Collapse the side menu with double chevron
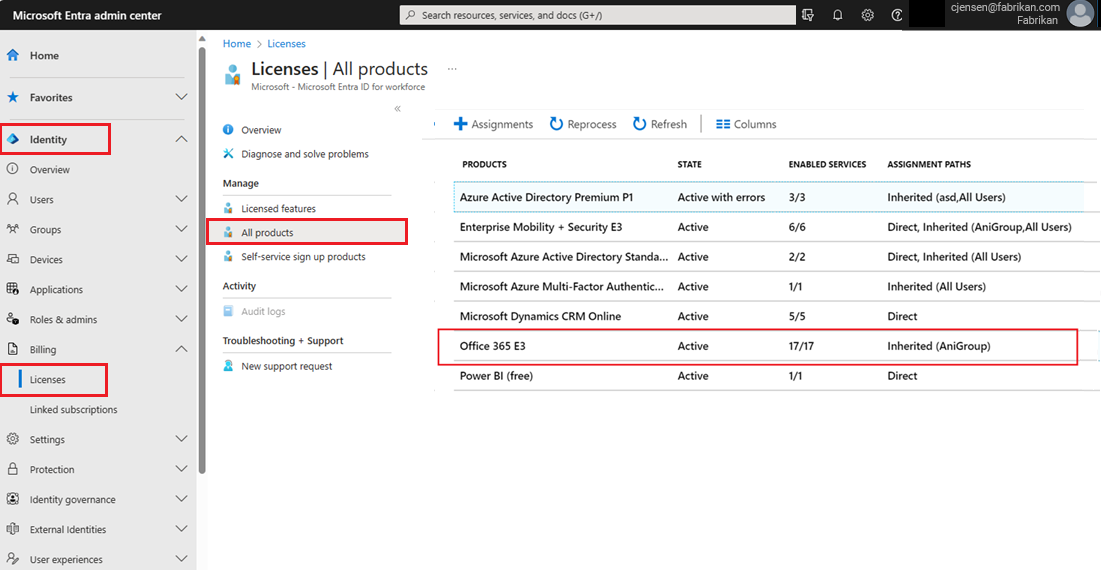Viewport: 1101px width, 570px height. point(397,108)
